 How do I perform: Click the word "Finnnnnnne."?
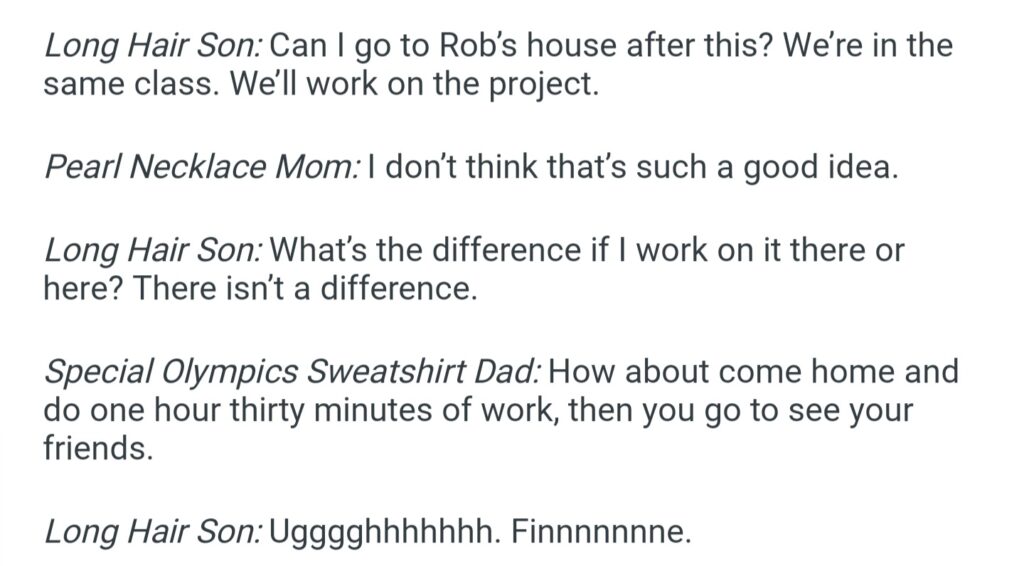click(x=601, y=531)
